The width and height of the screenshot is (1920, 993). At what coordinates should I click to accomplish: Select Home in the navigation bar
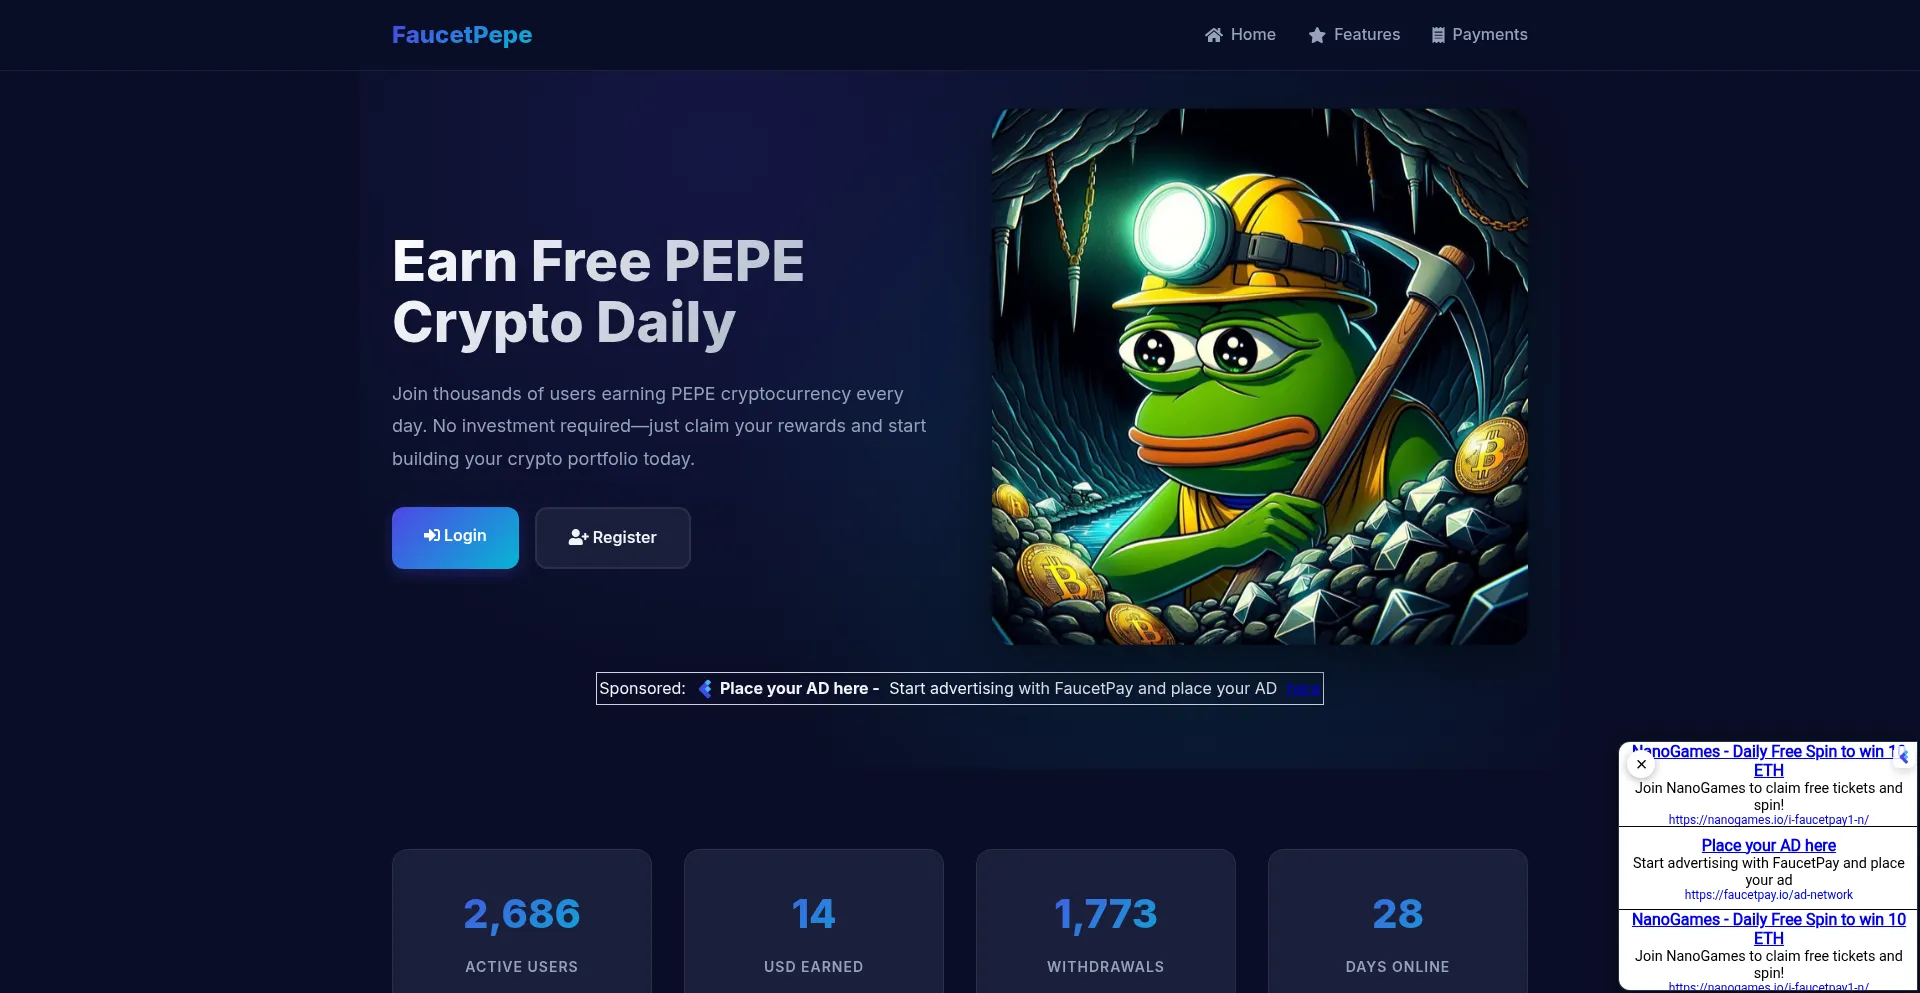point(1240,35)
